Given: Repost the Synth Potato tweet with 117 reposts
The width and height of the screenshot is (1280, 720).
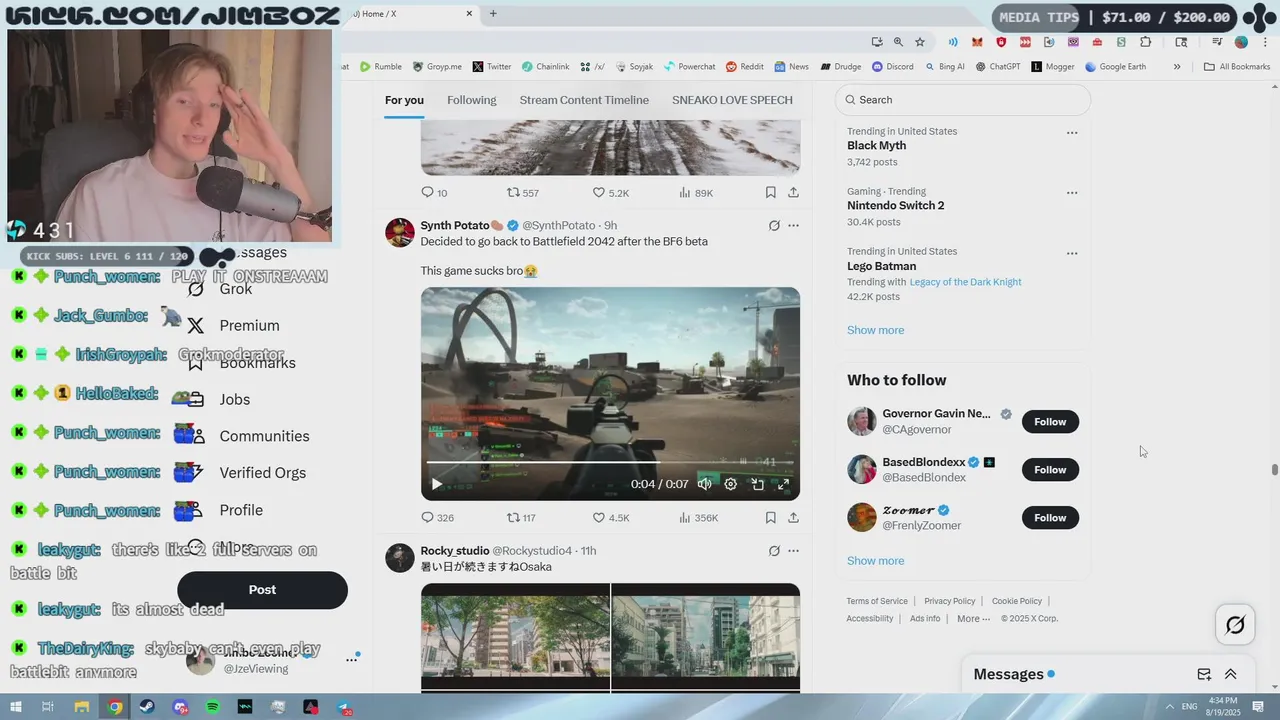Looking at the screenshot, I should (521, 517).
